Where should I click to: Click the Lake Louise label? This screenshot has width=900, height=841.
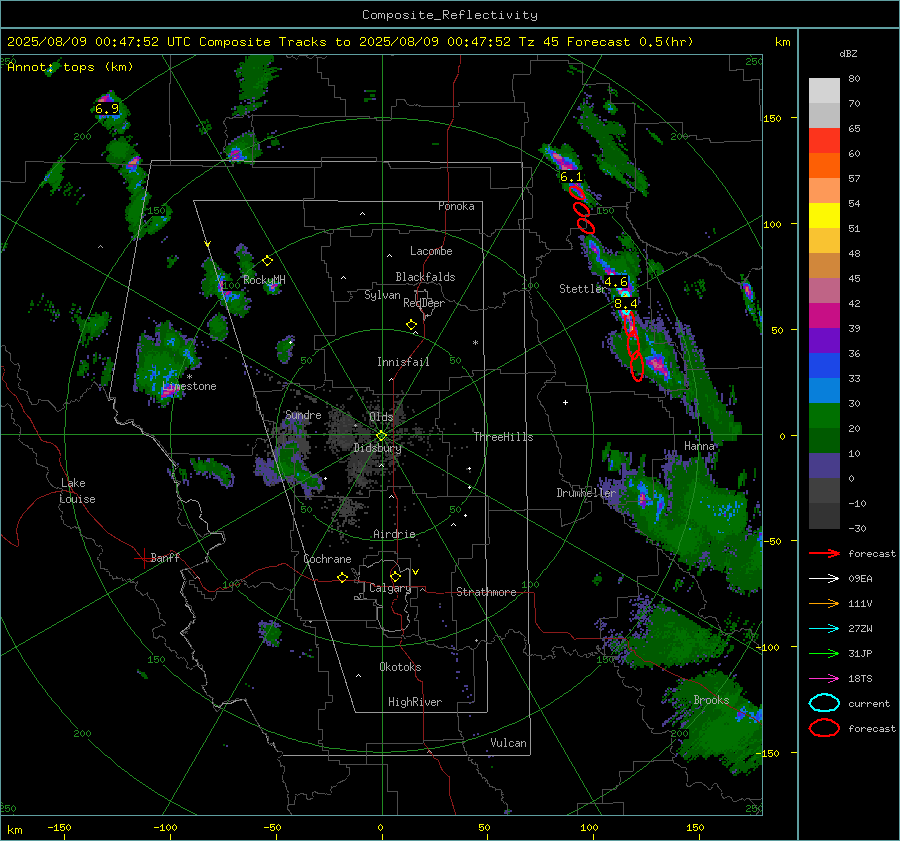click(78, 491)
